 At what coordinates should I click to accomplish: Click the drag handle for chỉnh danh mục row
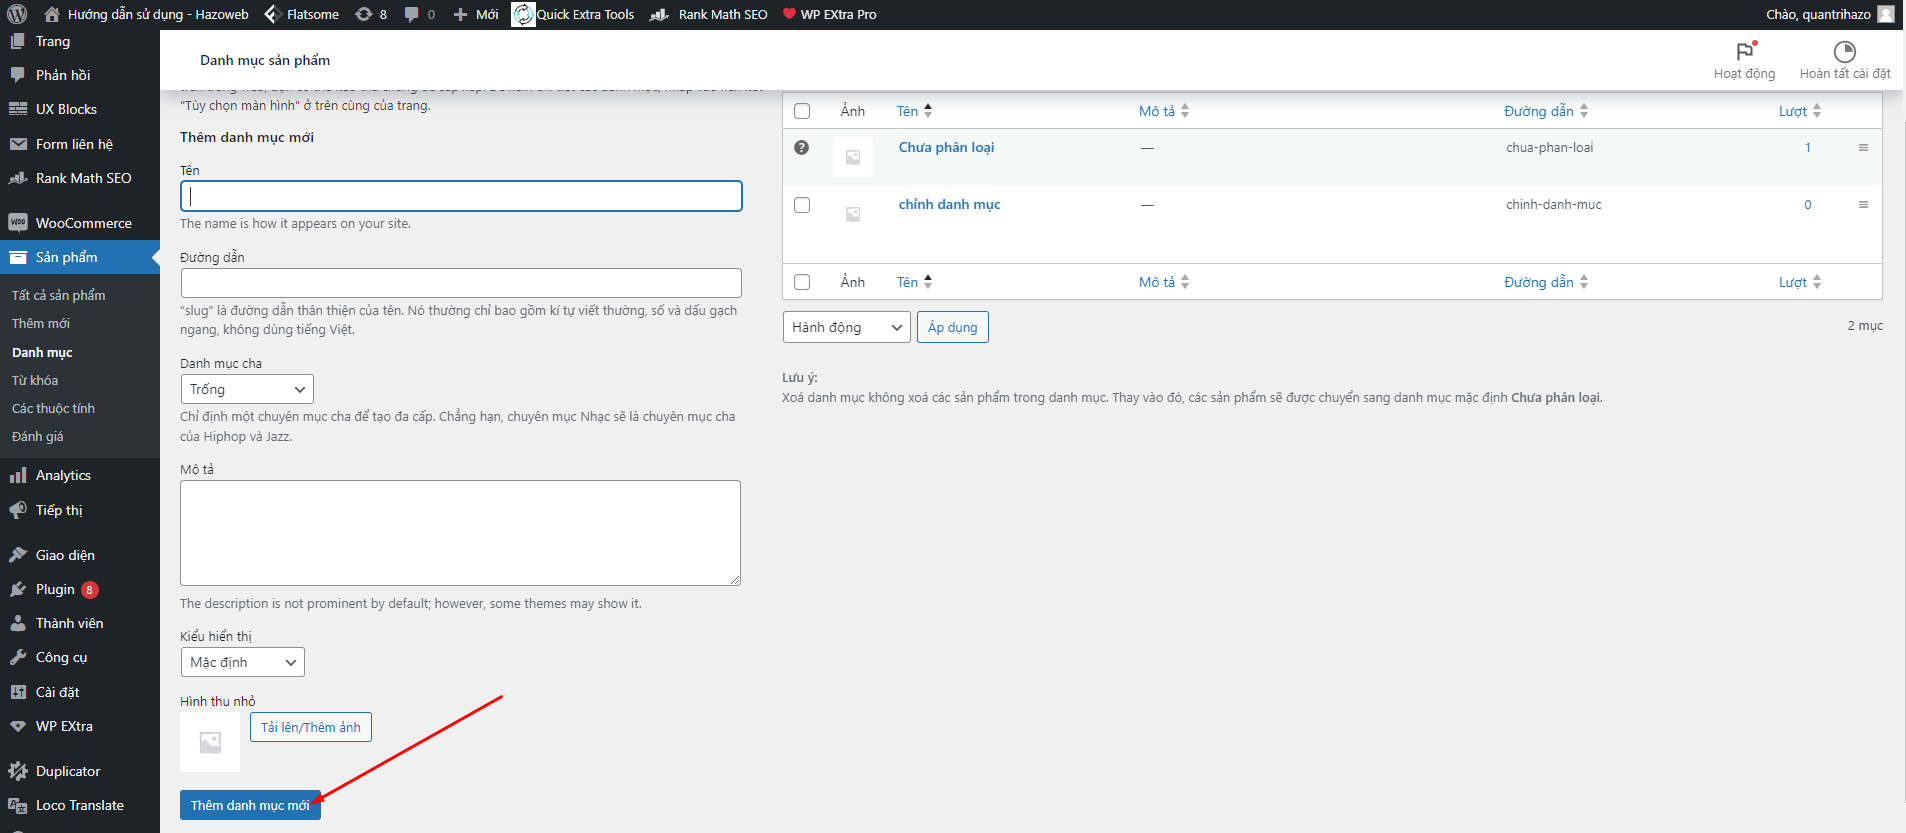tap(1863, 204)
